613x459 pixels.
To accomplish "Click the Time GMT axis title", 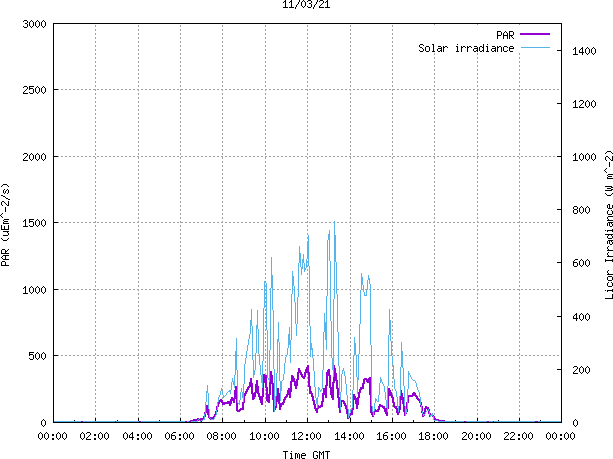I will (306, 455).
